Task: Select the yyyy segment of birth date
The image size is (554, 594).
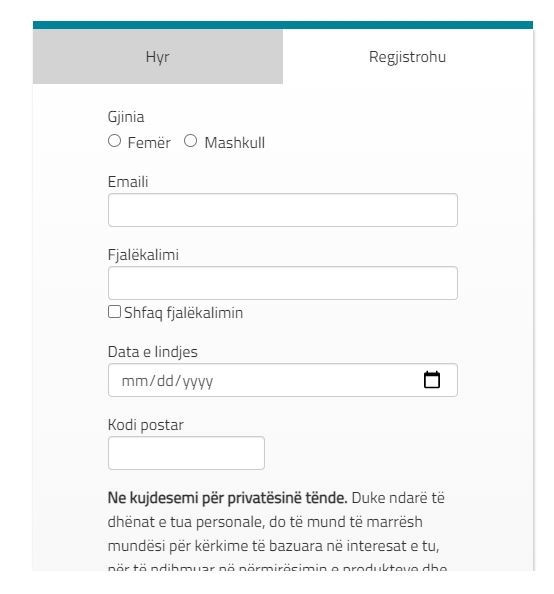Action: (197, 381)
